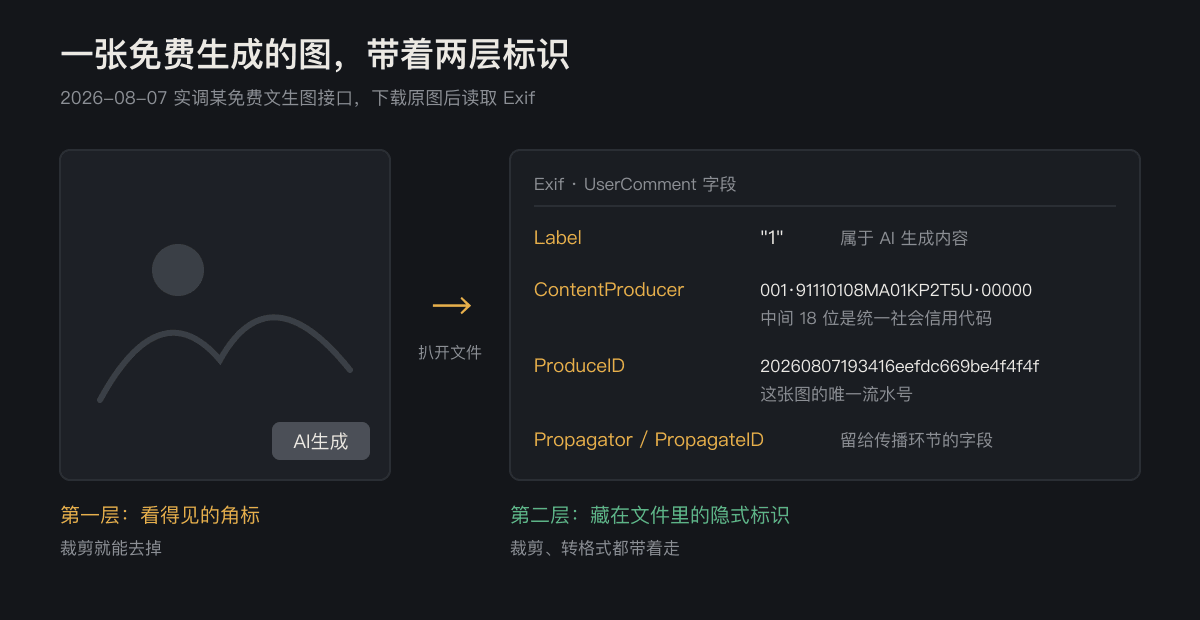Click the 属于 AI 生成内容 description
Image resolution: width=1200 pixels, height=620 pixels.
[904, 238]
